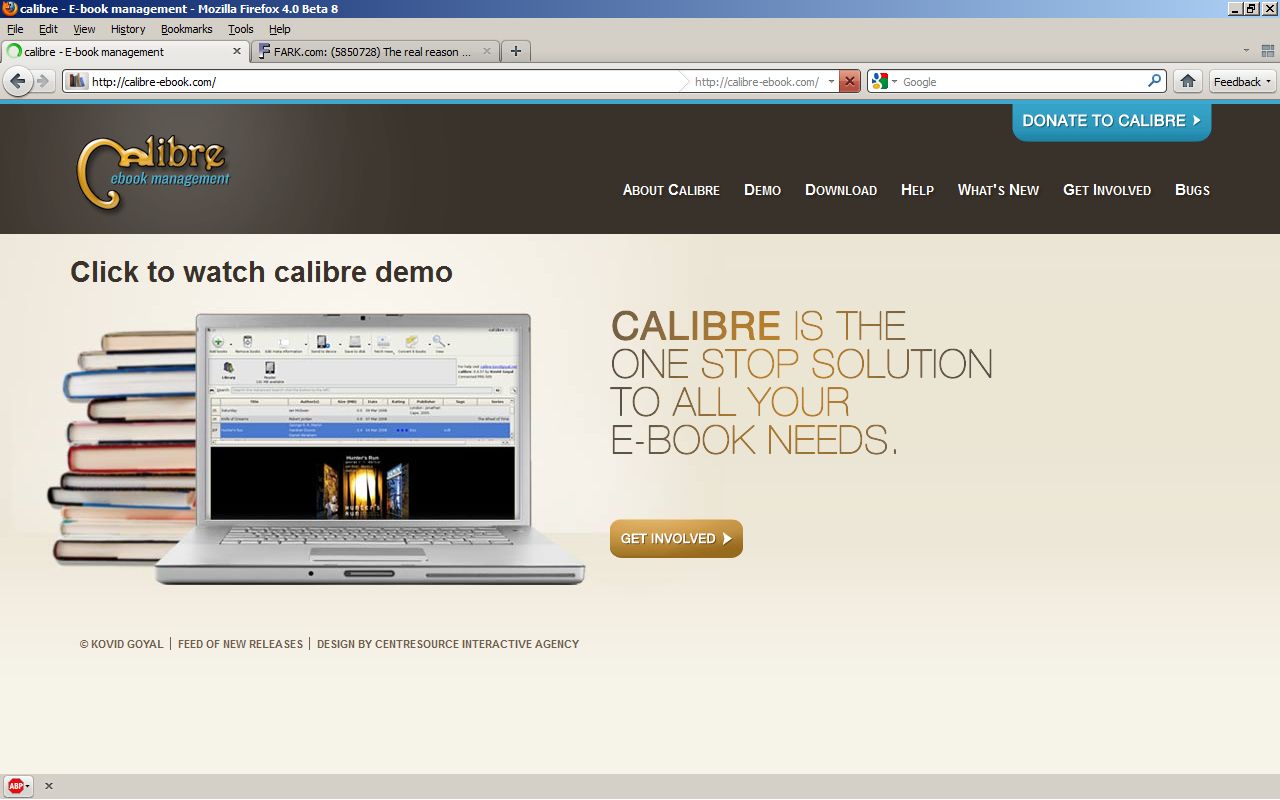Open the Help link in site navigation
Image resolution: width=1280 pixels, height=800 pixels.
coord(917,190)
